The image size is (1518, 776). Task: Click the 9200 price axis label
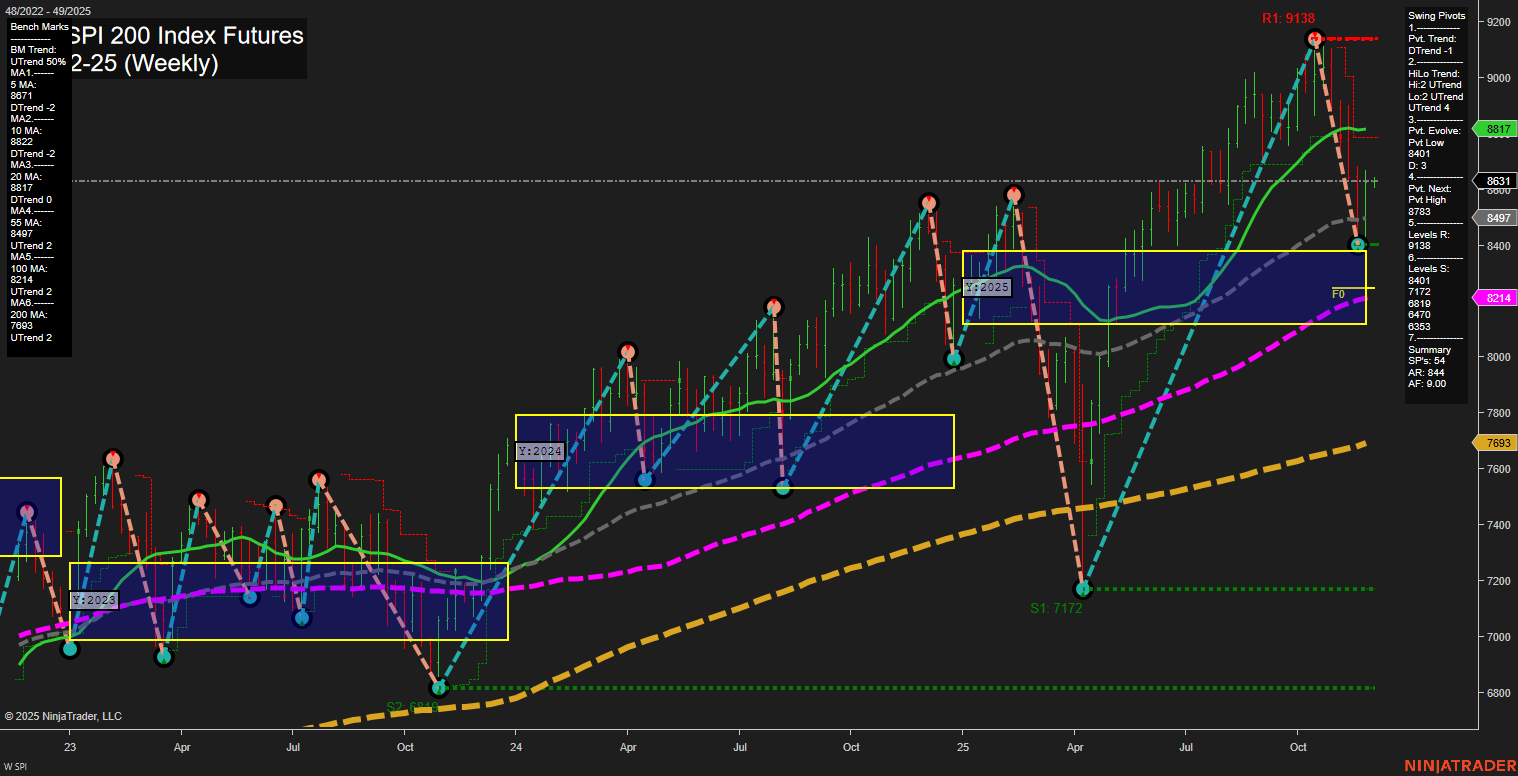[1498, 21]
